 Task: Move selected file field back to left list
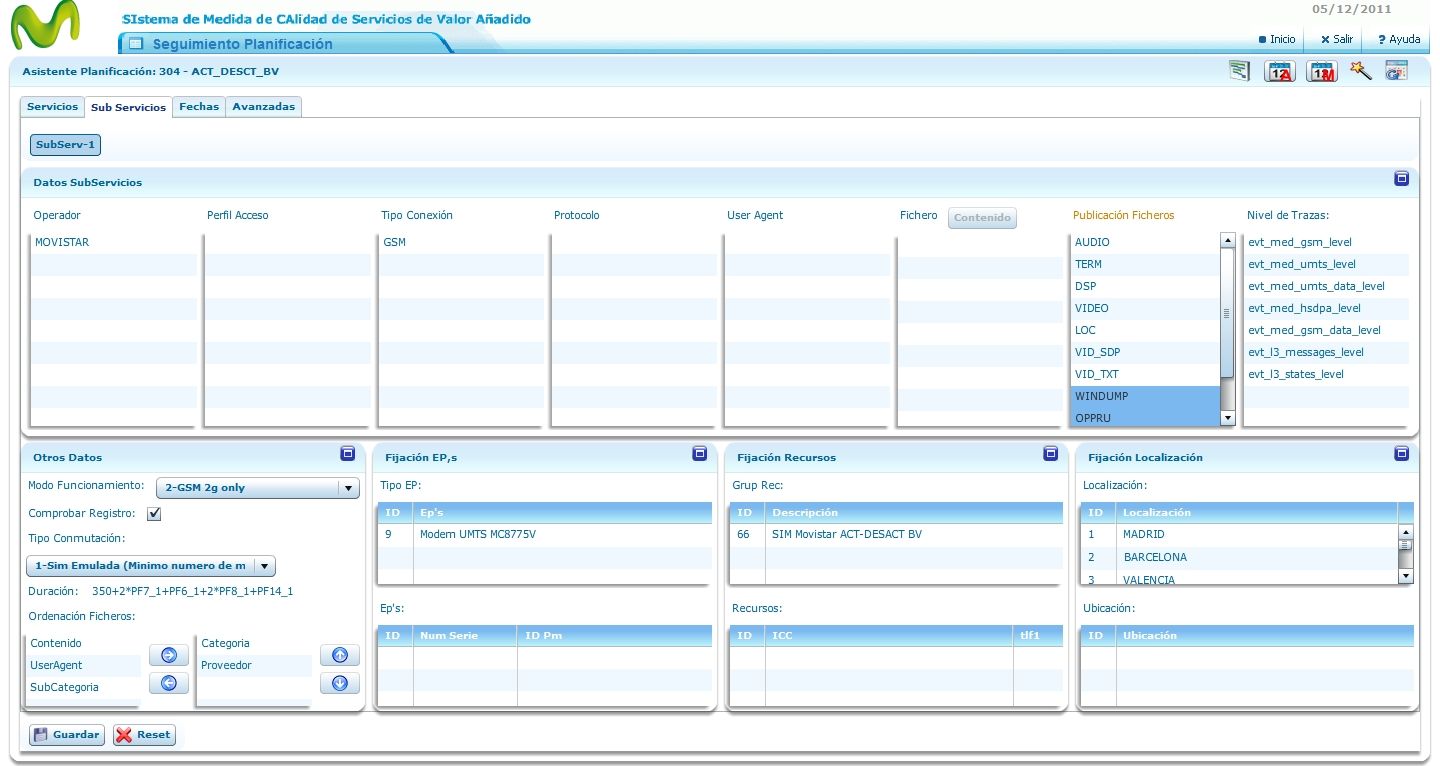(169, 683)
